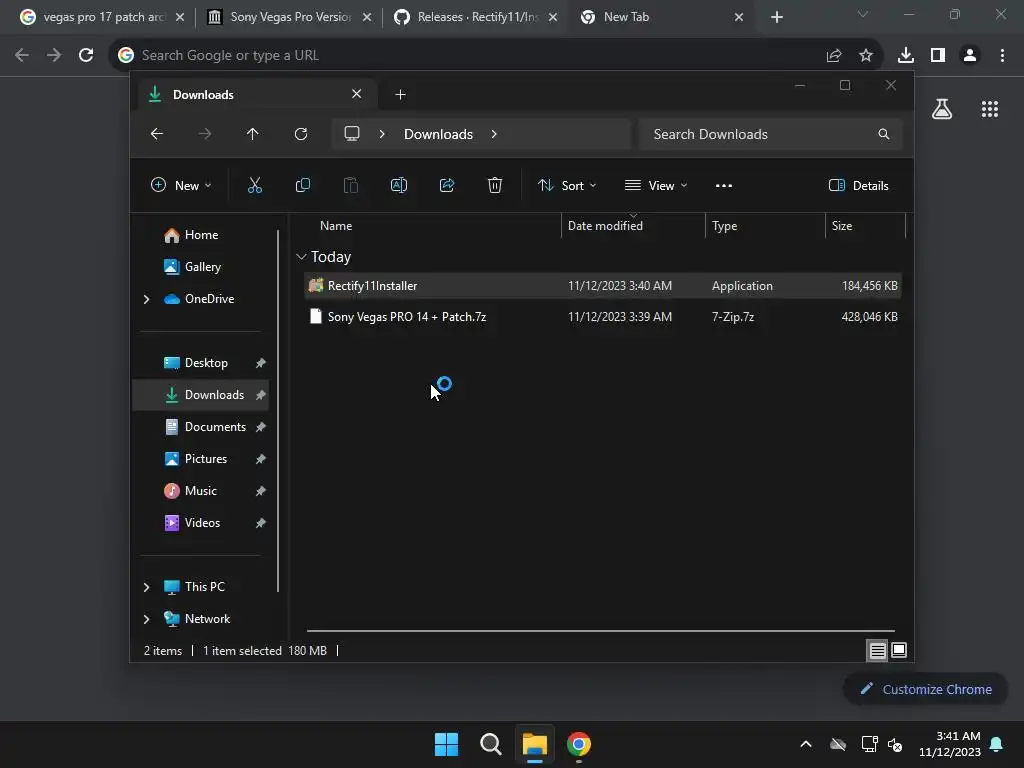
Task: Switch to large thumbnails view toggle
Action: click(899, 650)
